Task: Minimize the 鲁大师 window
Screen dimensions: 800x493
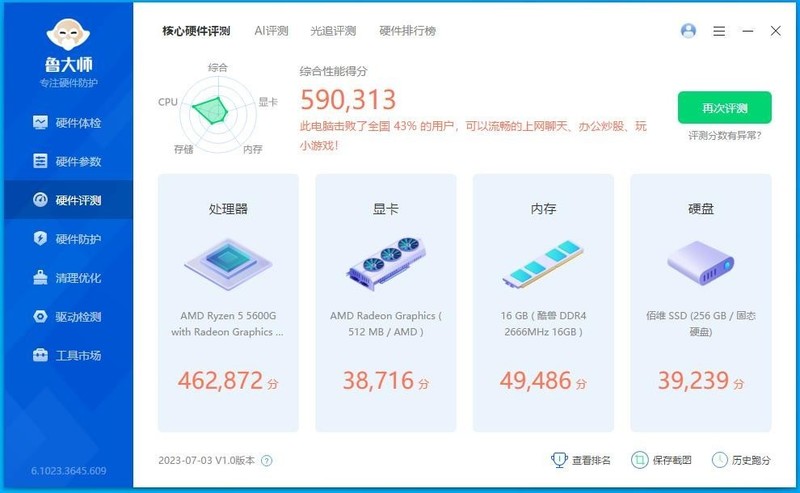Action: point(748,31)
